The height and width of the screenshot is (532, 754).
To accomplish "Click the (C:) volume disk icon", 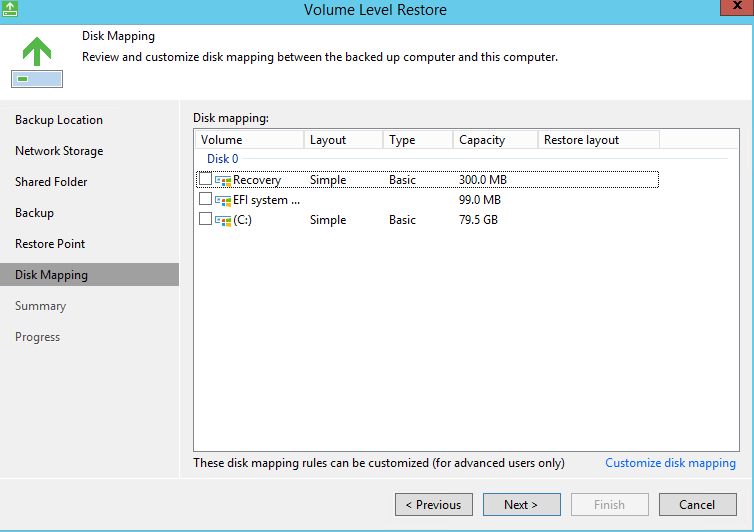I will 223,219.
